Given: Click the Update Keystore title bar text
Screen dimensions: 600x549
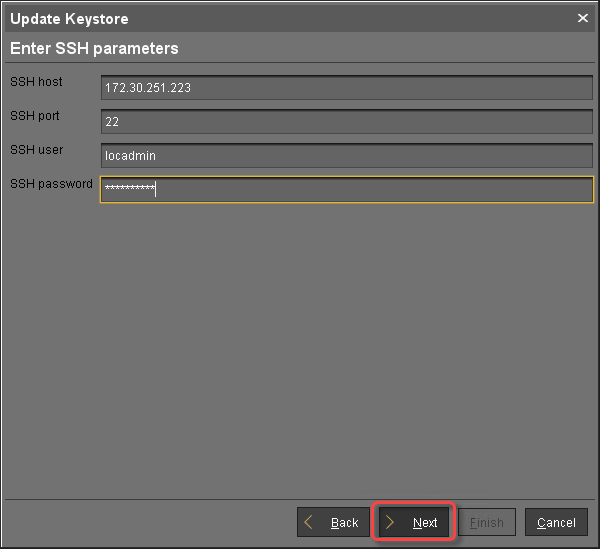Looking at the screenshot, I should 69,19.
